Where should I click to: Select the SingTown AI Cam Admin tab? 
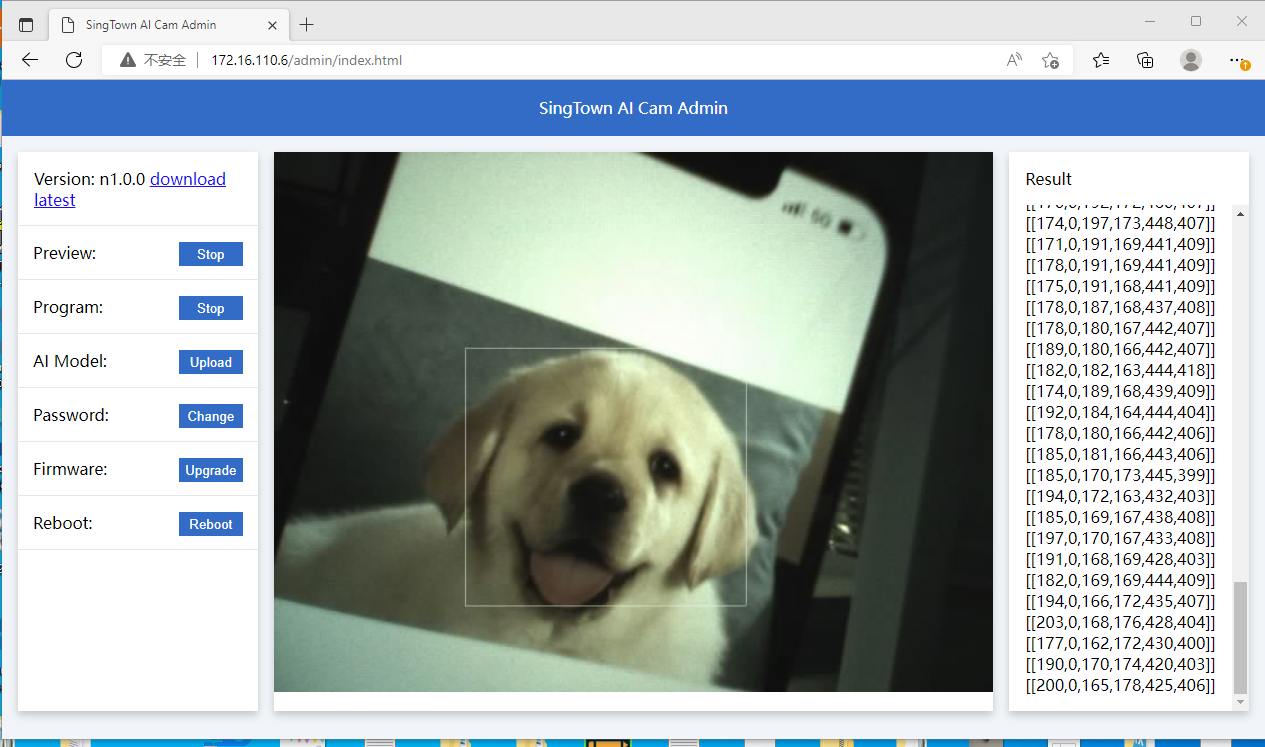click(x=150, y=25)
